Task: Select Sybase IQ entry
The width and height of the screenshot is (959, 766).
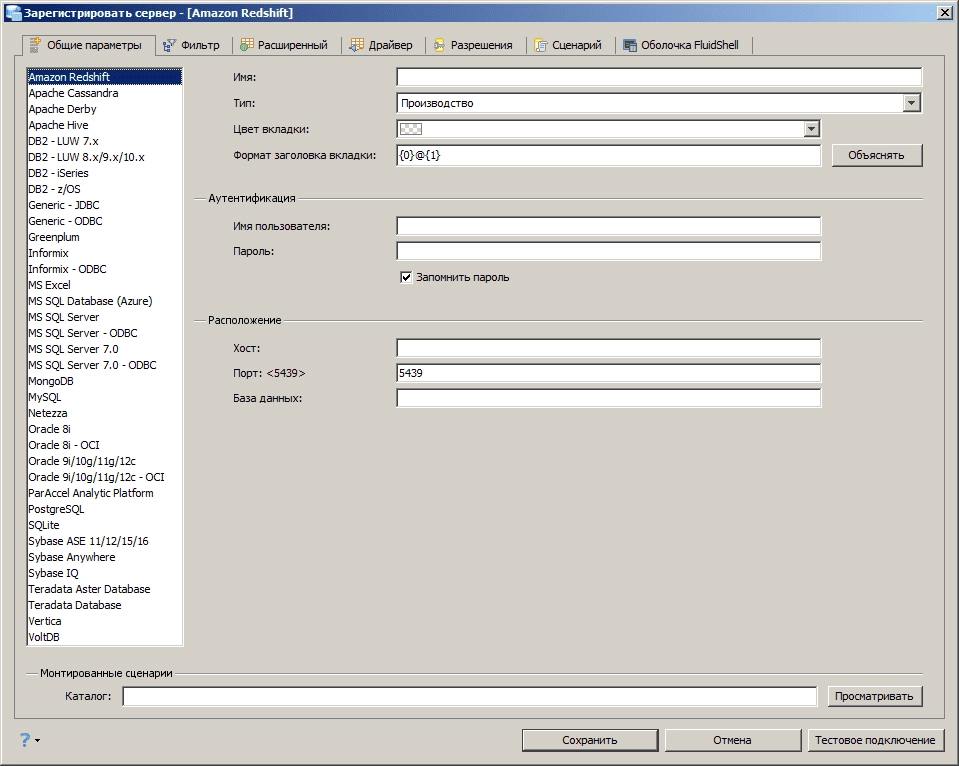Action: click(105, 573)
